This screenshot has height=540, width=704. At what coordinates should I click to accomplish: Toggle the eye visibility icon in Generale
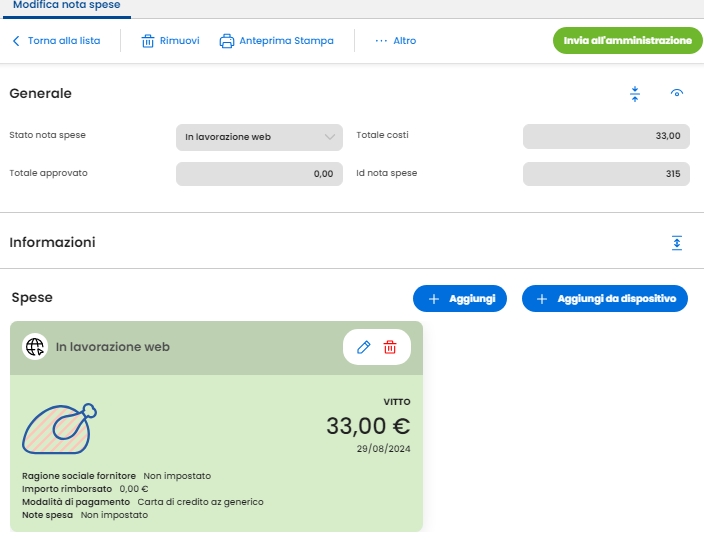tap(677, 93)
